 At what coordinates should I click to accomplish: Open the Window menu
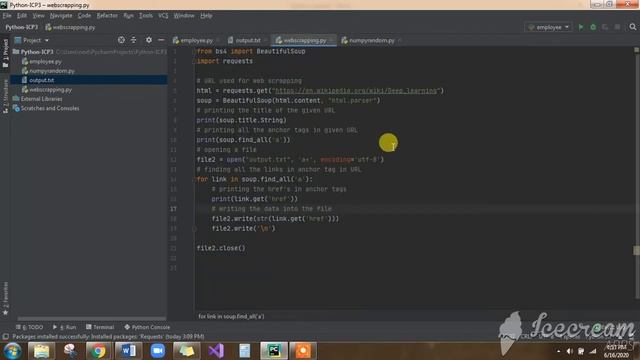(x=184, y=16)
